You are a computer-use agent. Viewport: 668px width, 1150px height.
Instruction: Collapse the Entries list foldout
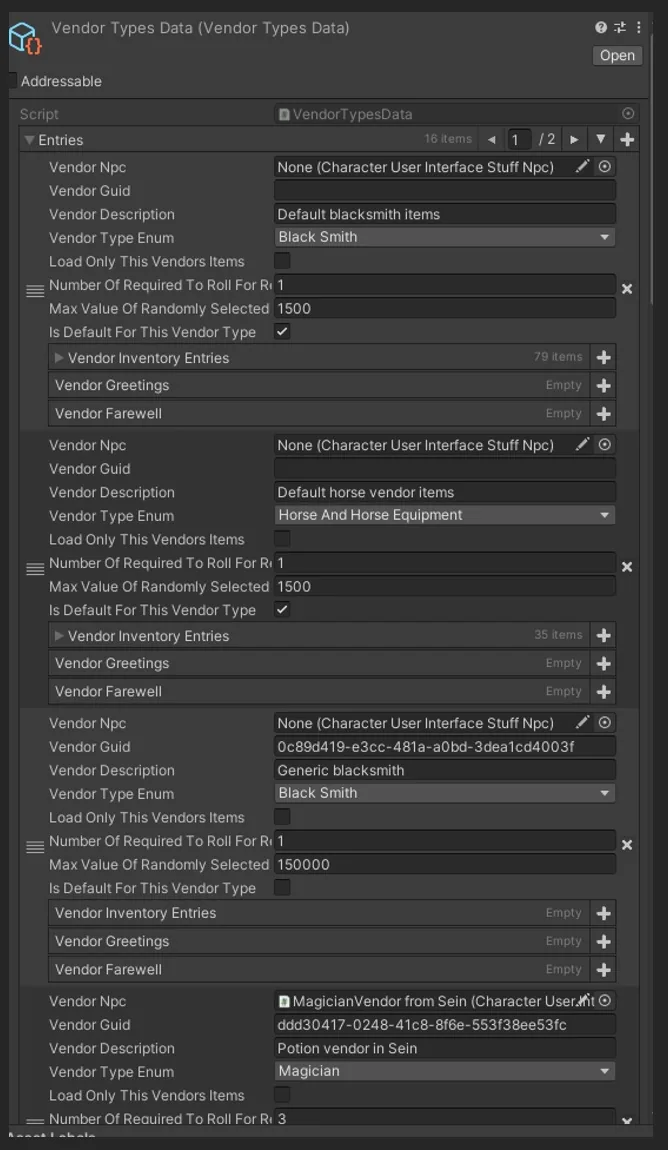tap(29, 139)
